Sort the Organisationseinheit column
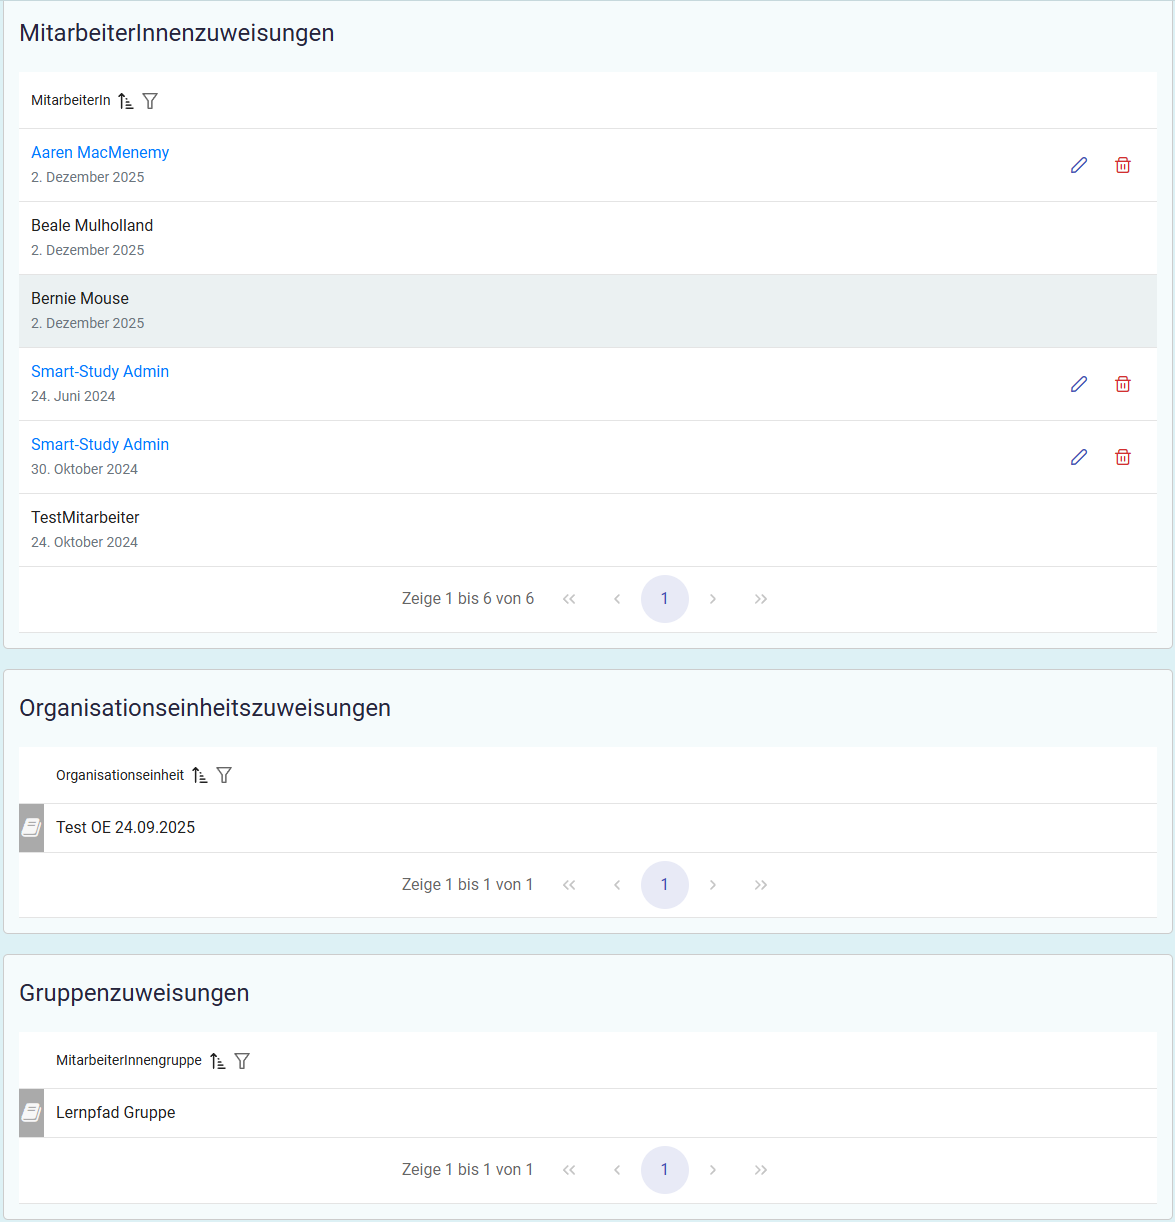 200,775
